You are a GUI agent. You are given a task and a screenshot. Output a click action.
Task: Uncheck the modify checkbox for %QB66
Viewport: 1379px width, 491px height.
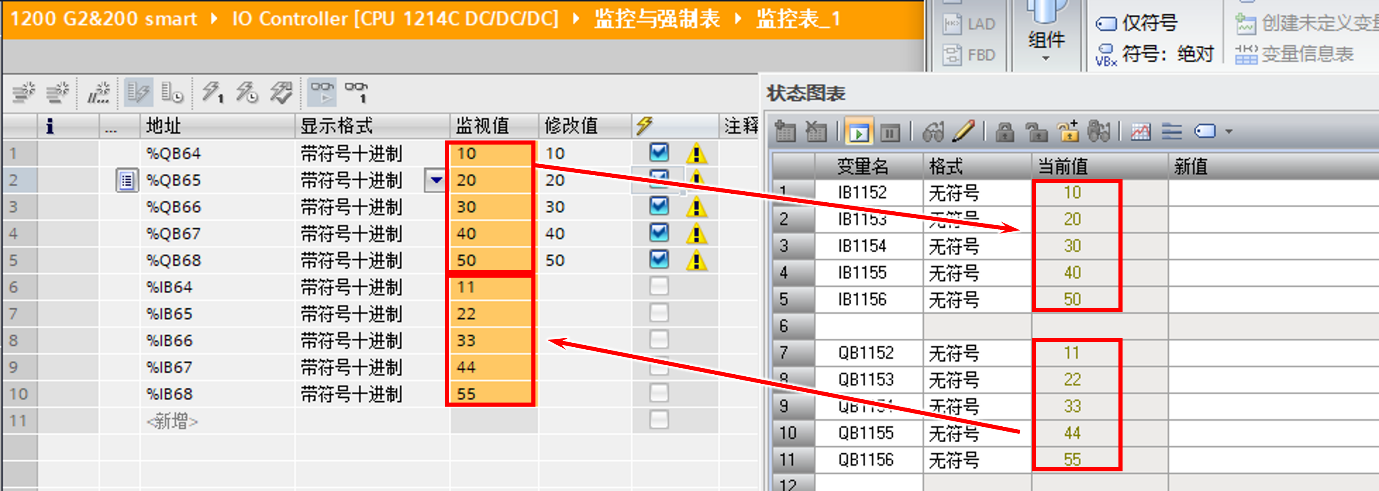coord(659,205)
